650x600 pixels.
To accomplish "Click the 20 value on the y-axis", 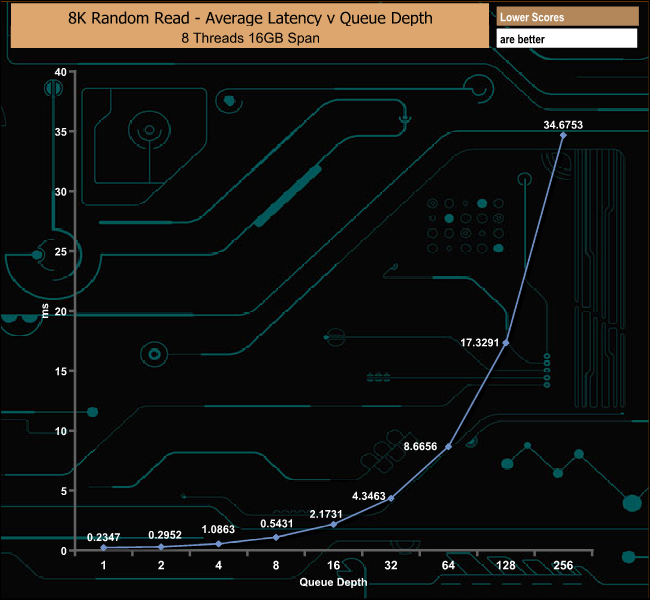I will (61, 311).
